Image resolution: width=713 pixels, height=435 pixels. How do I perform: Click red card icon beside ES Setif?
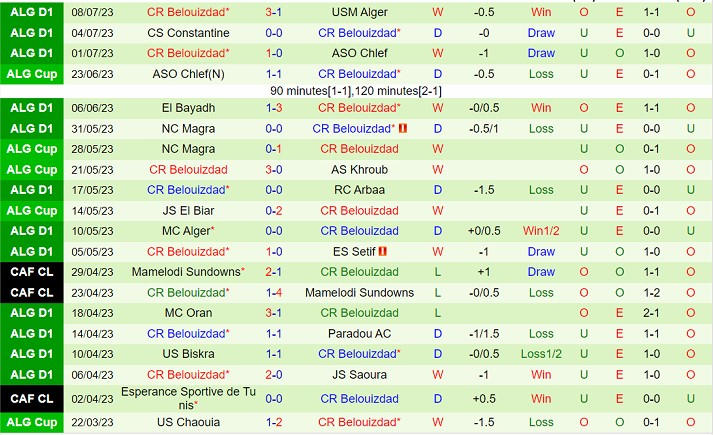click(x=383, y=252)
